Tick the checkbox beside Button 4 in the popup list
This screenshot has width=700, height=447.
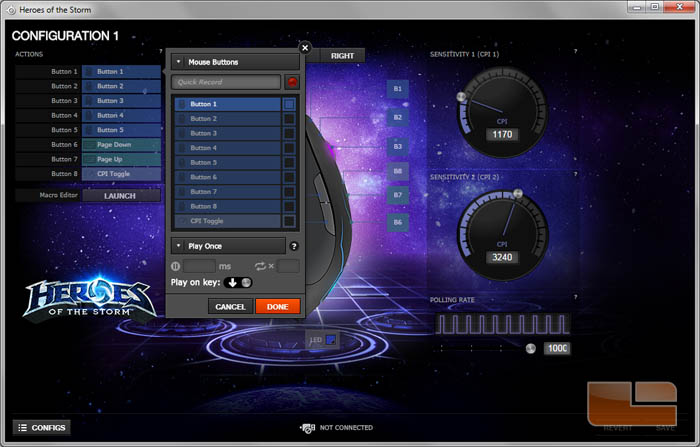tap(289, 148)
